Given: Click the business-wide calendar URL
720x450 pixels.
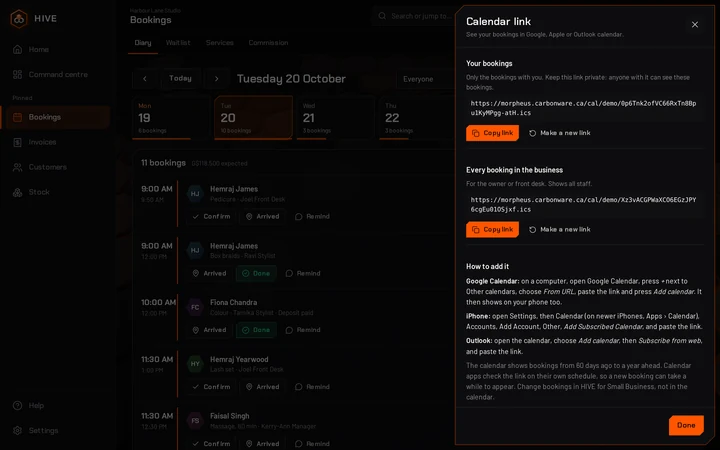Looking at the screenshot, I should coord(584,204).
